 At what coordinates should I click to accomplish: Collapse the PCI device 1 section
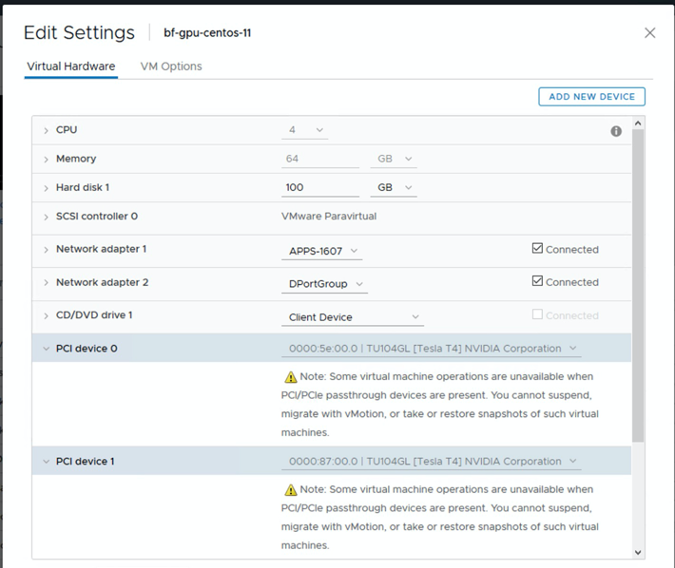coord(46,462)
